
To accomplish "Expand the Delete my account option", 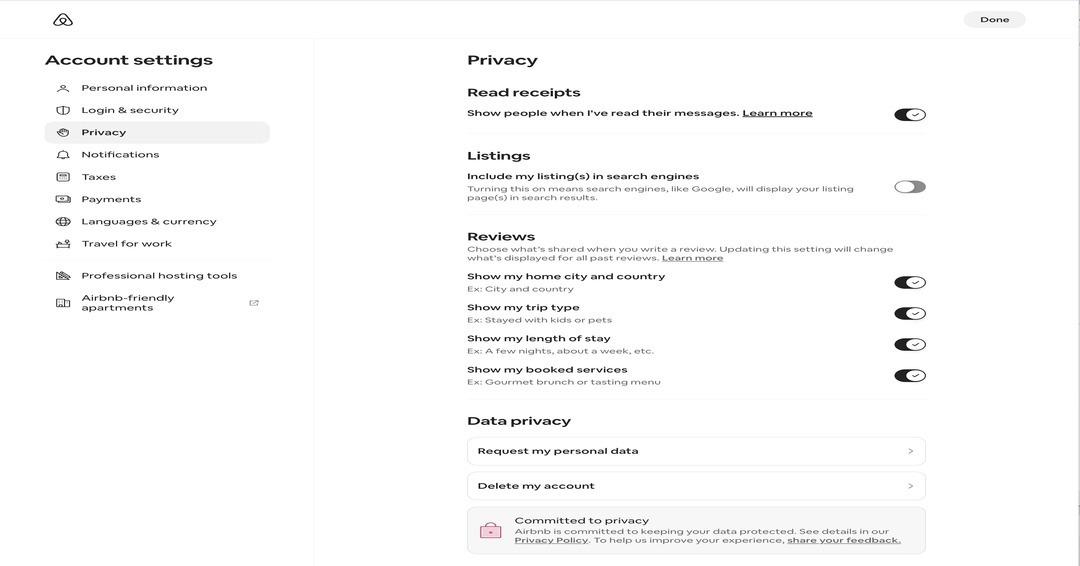I will point(696,486).
